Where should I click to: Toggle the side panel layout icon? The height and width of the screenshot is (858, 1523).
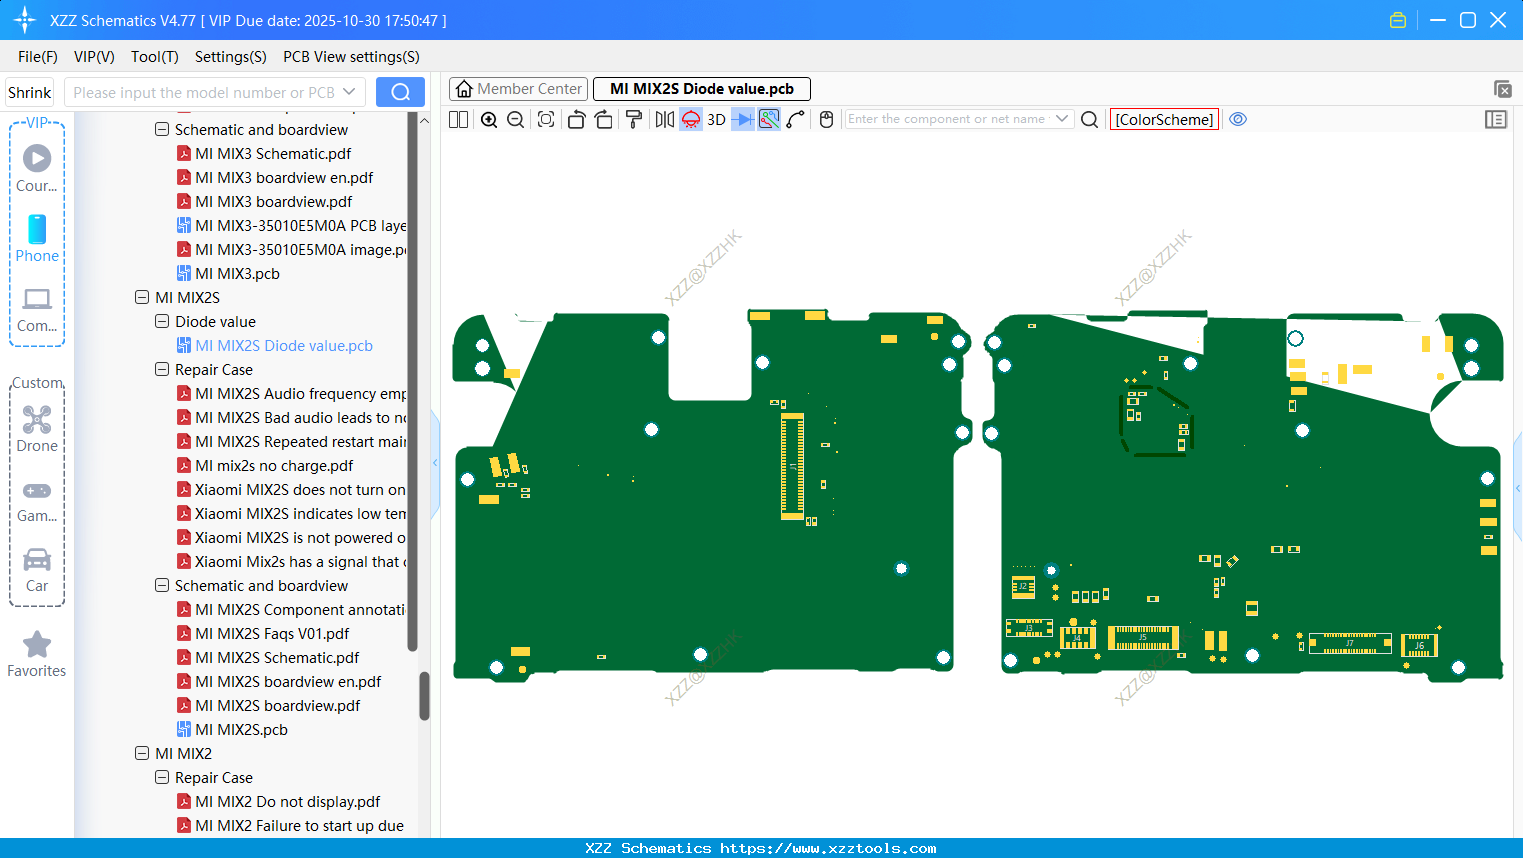(x=1496, y=120)
